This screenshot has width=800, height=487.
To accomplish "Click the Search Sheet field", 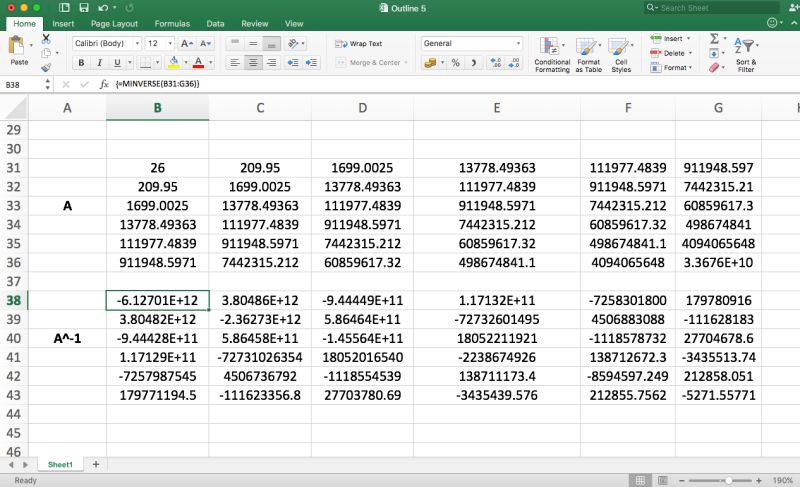I will click(712, 8).
